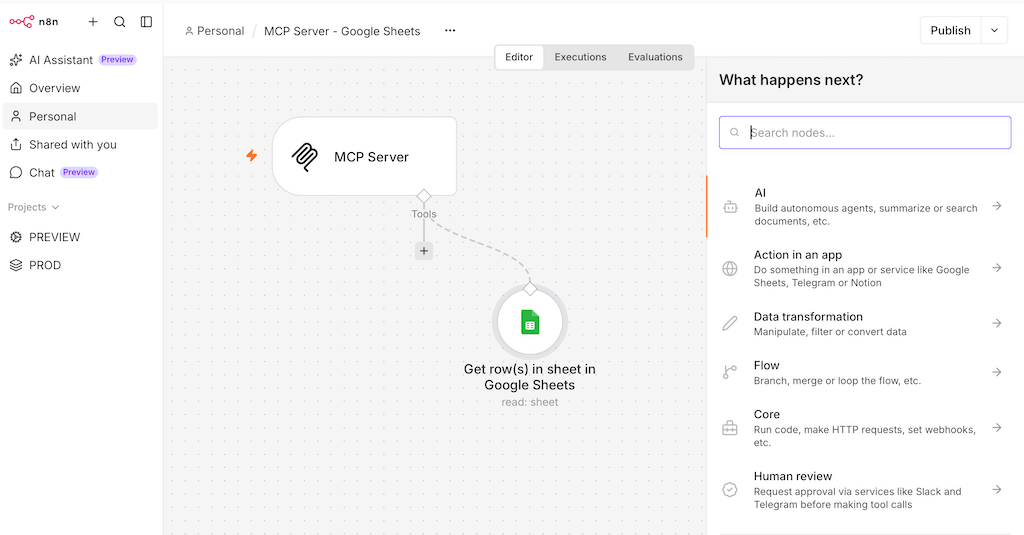Collapse the Projects section chevron
This screenshot has height=535, width=1024.
[56, 208]
